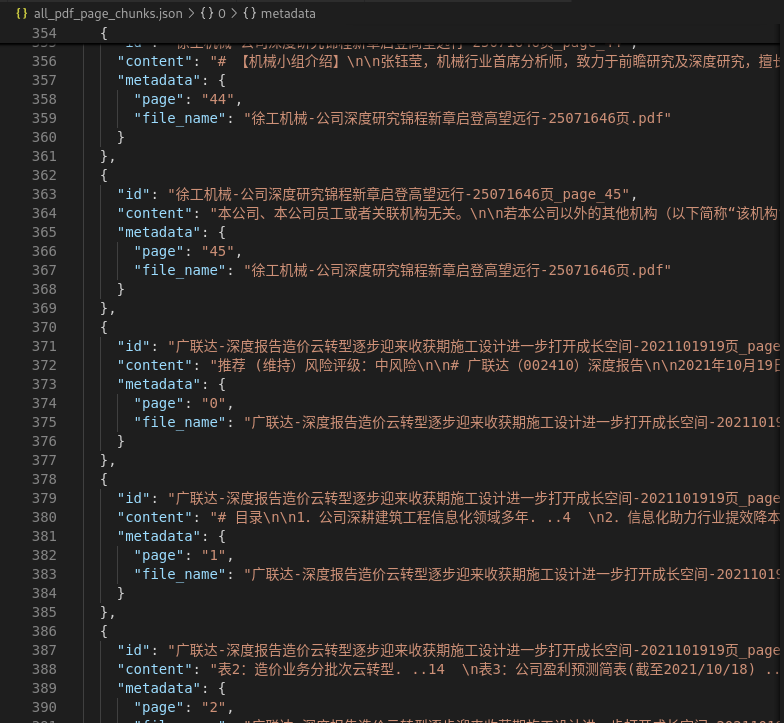This screenshot has height=723, width=784.
Task: Select the '0' breadcrumb segment
Action: pos(222,14)
